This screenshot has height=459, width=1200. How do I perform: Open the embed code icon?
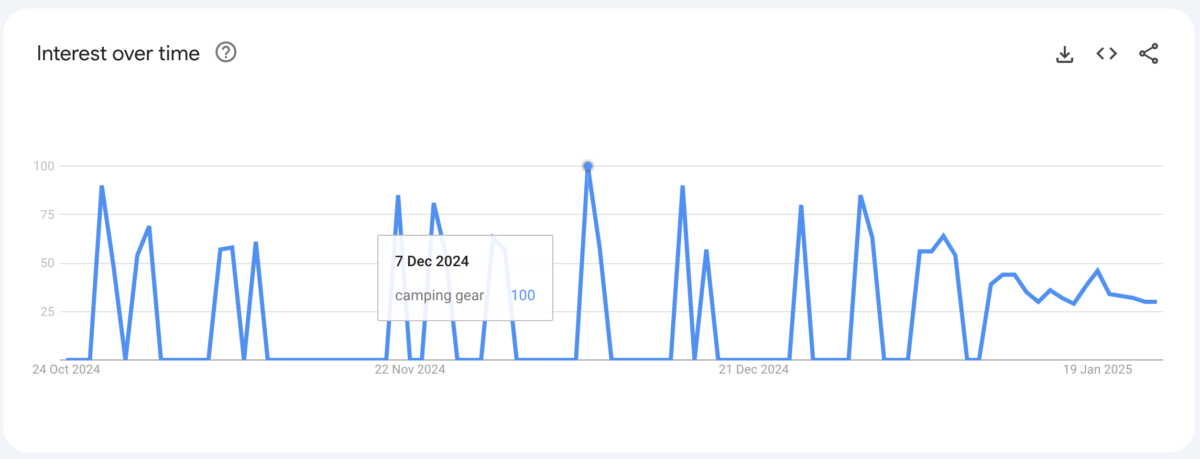1106,54
